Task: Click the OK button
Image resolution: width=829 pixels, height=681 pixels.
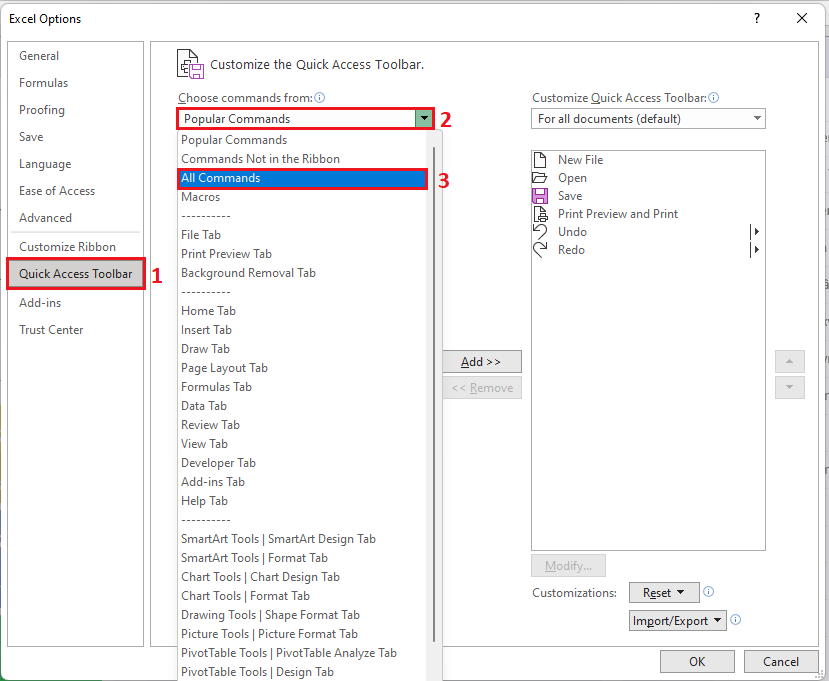Action: coord(697,661)
